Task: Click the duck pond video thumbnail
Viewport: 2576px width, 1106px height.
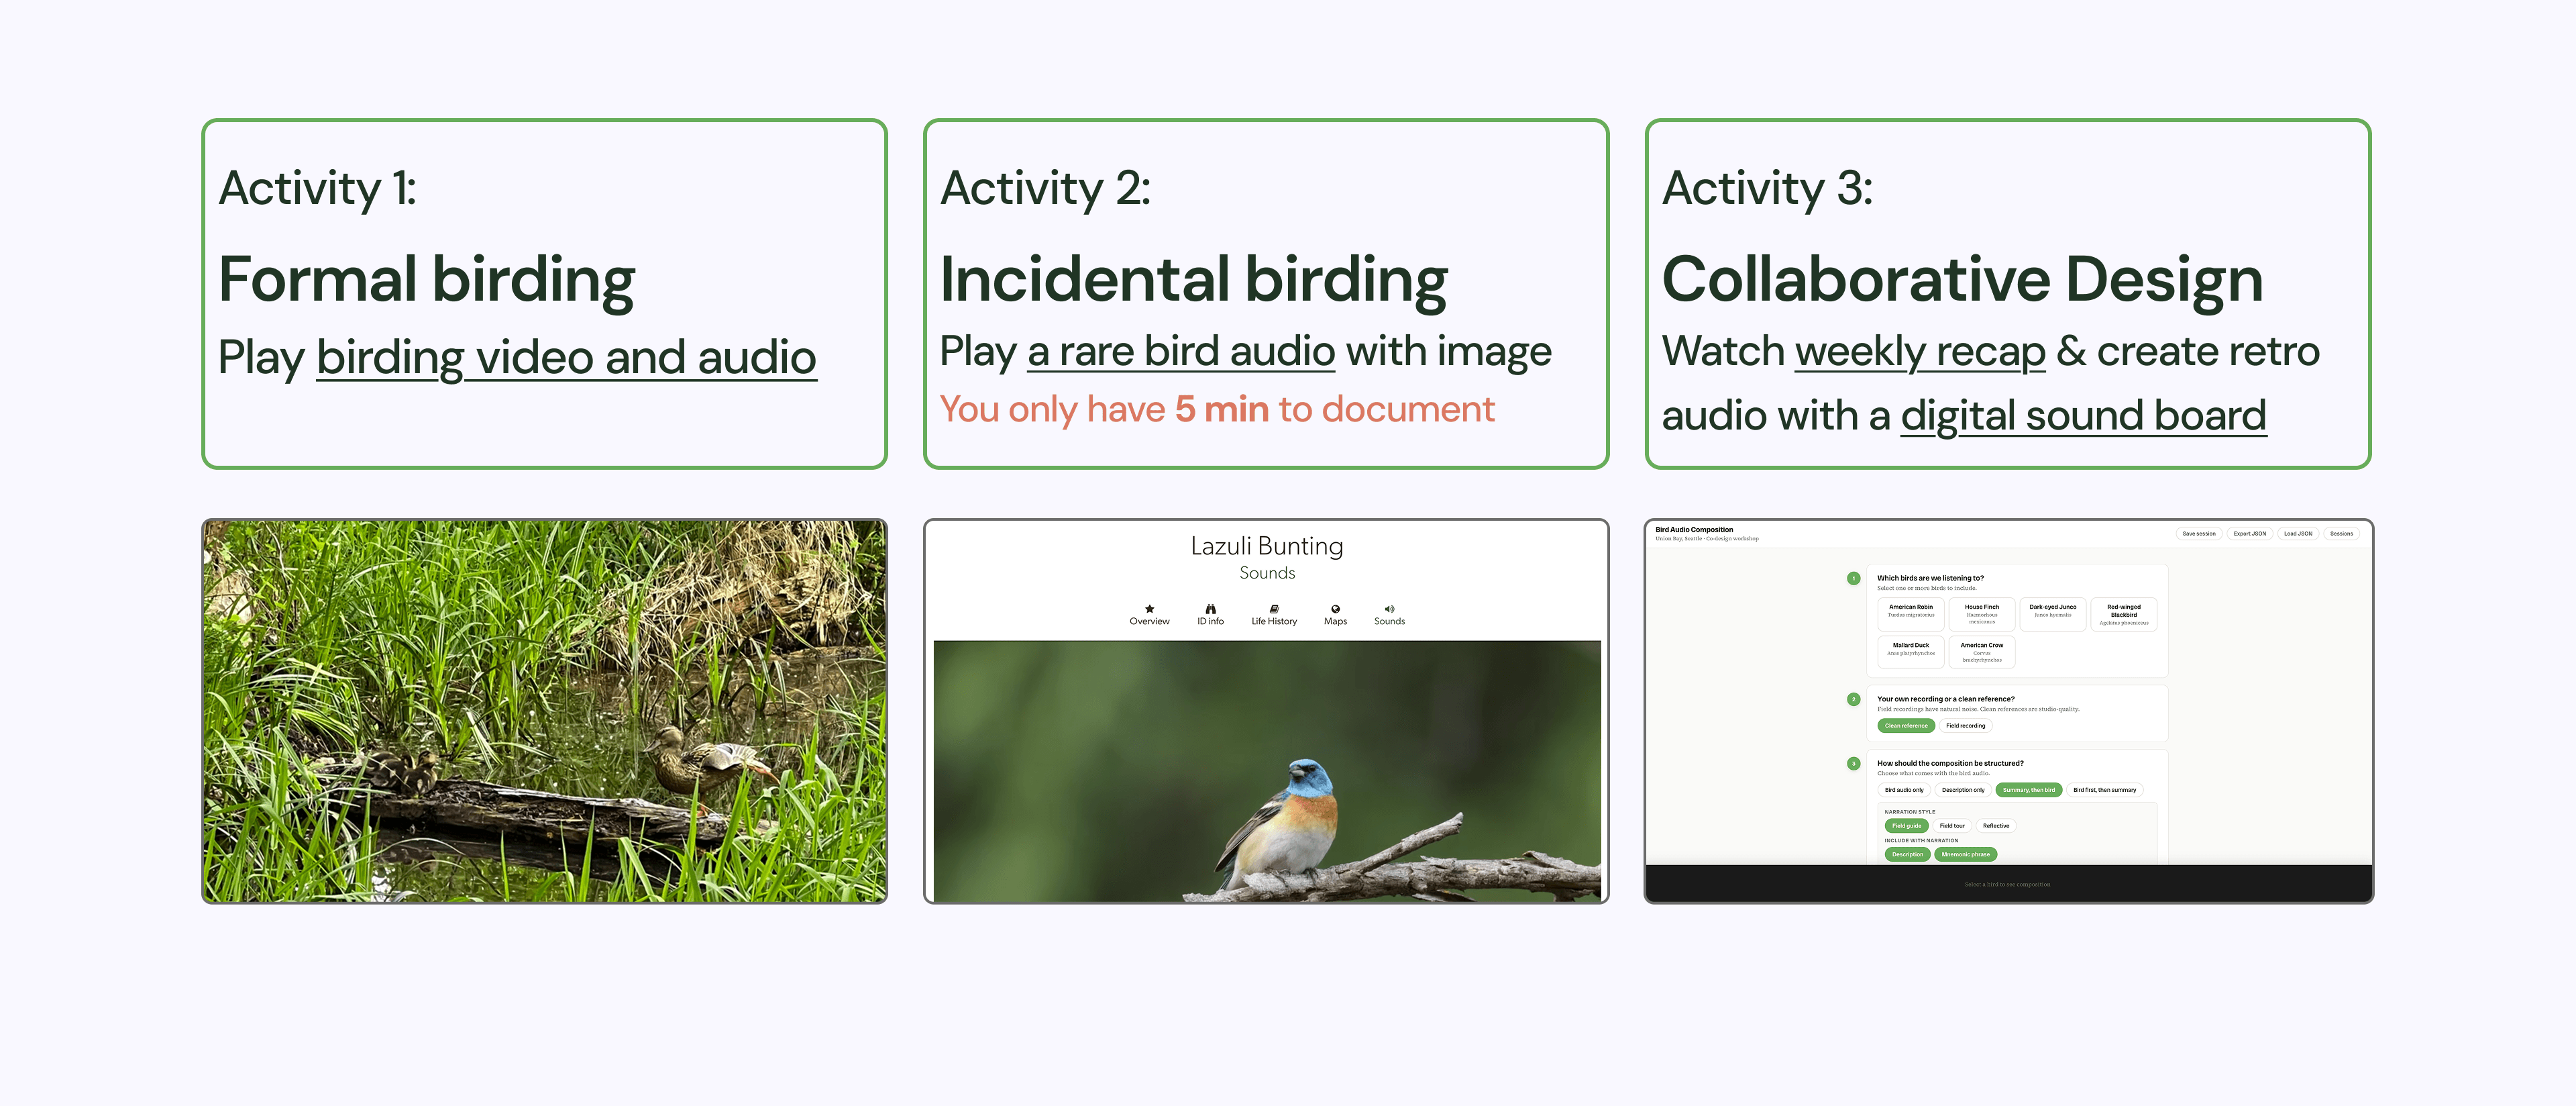Action: coord(545,711)
